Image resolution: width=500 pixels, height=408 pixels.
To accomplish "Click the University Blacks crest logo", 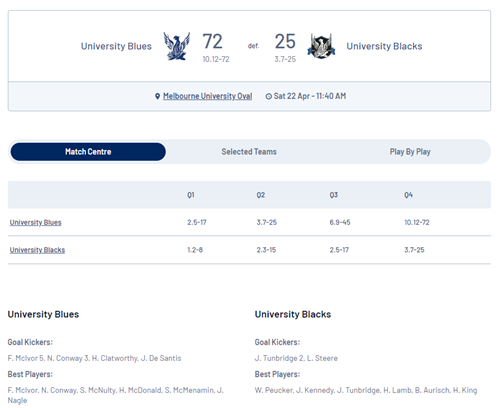I will [x=321, y=46].
